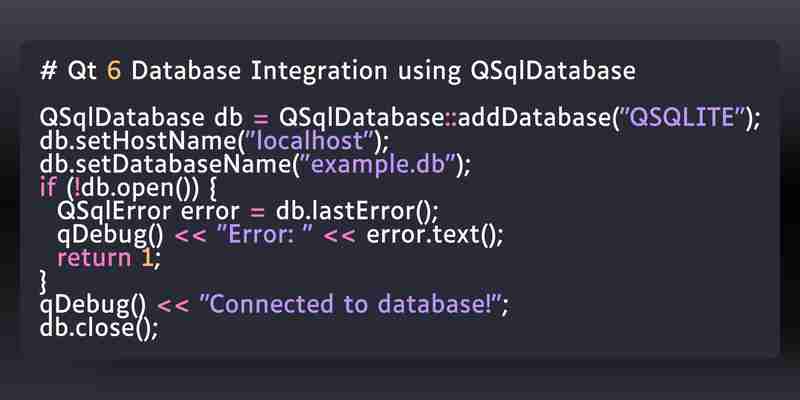
Task: Click the pink 'return' keyword
Action: (94, 258)
